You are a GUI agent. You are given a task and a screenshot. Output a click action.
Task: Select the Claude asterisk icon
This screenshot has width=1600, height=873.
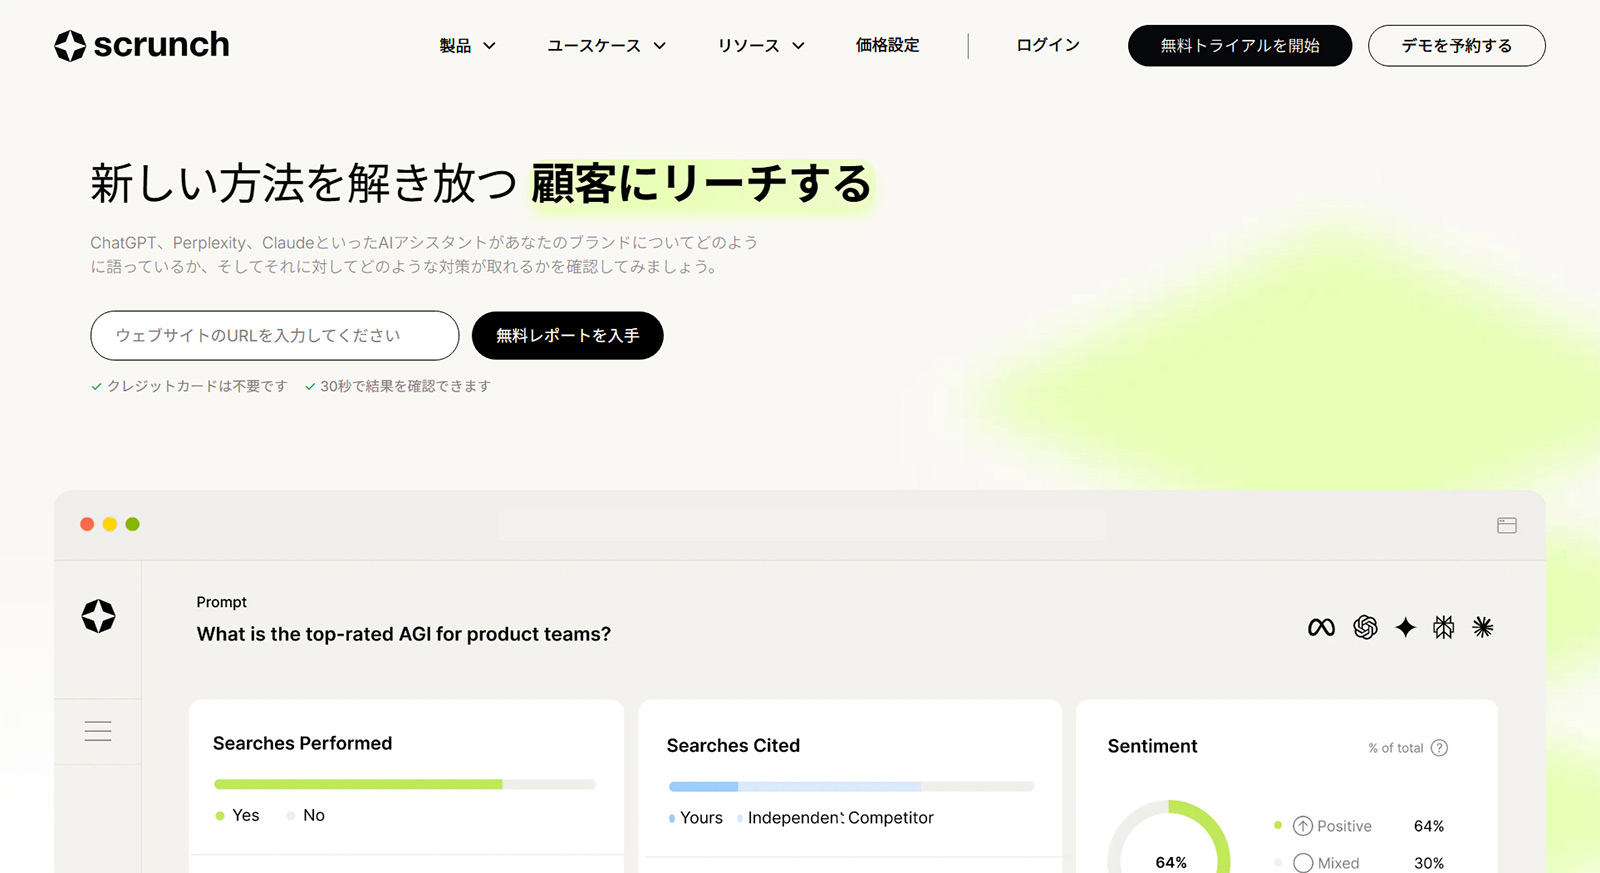pyautogui.click(x=1483, y=627)
